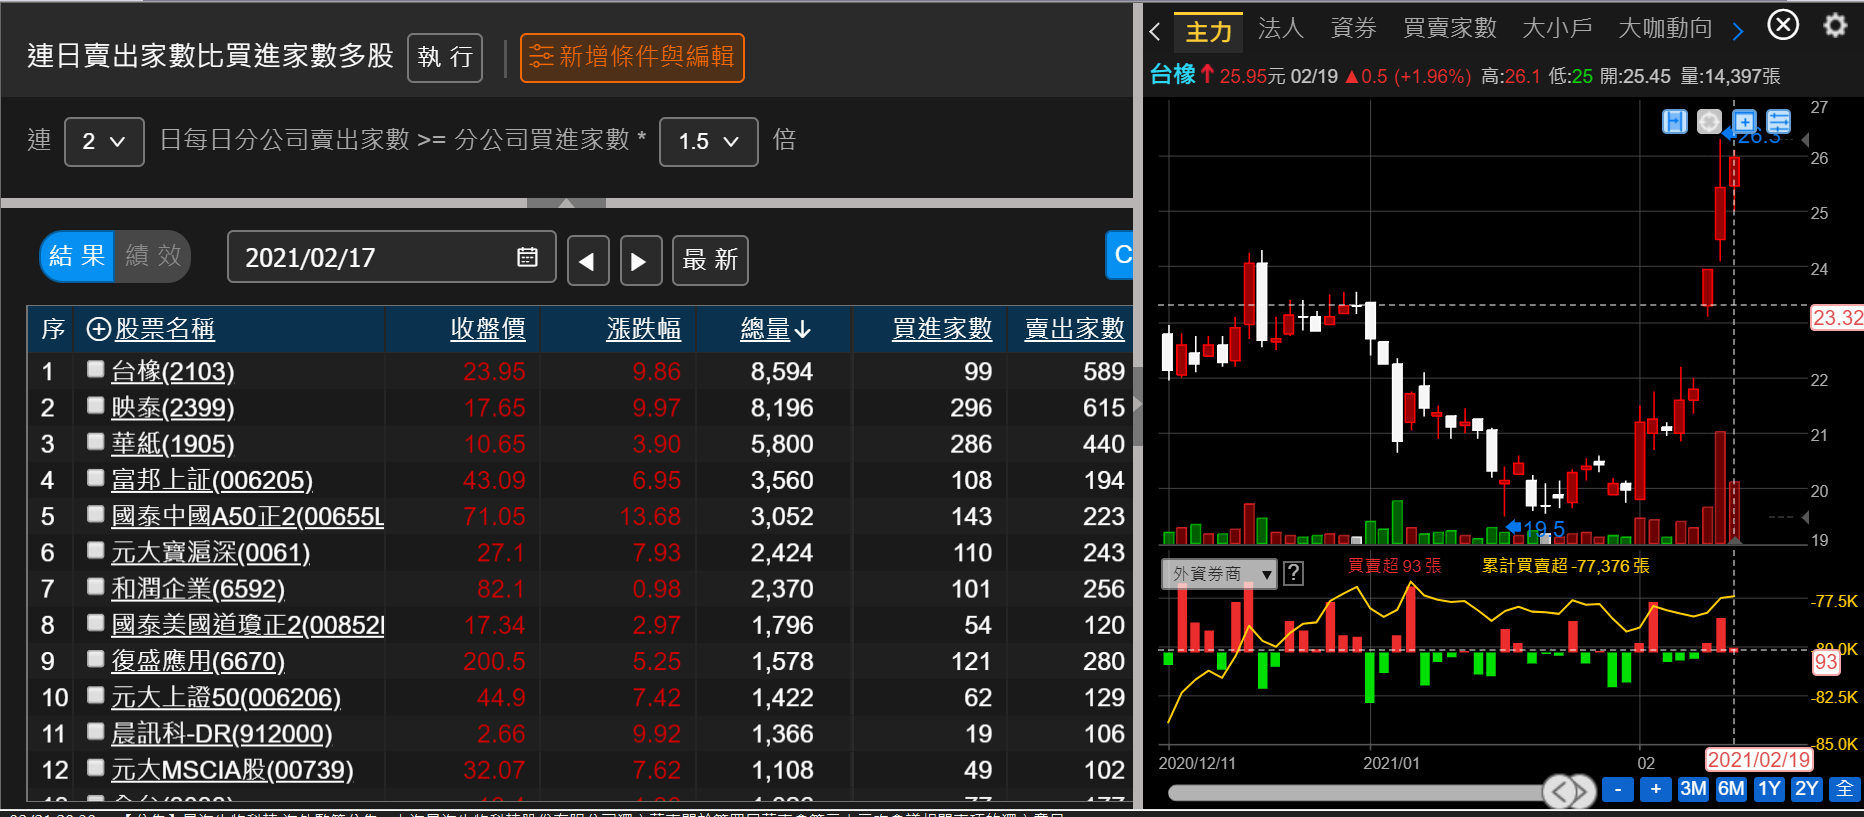Select the checkbox for 和潤企業(6592)
The image size is (1864, 817).
tap(96, 586)
